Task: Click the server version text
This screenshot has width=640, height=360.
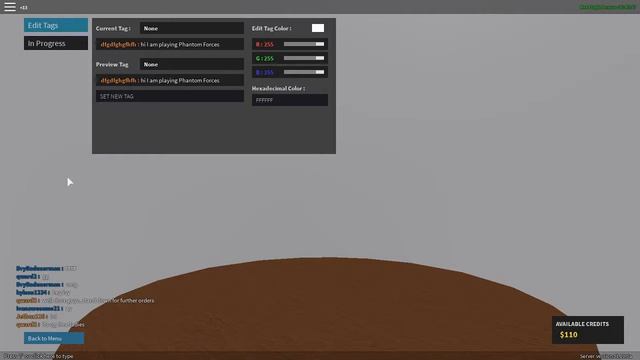Action: click(606, 356)
